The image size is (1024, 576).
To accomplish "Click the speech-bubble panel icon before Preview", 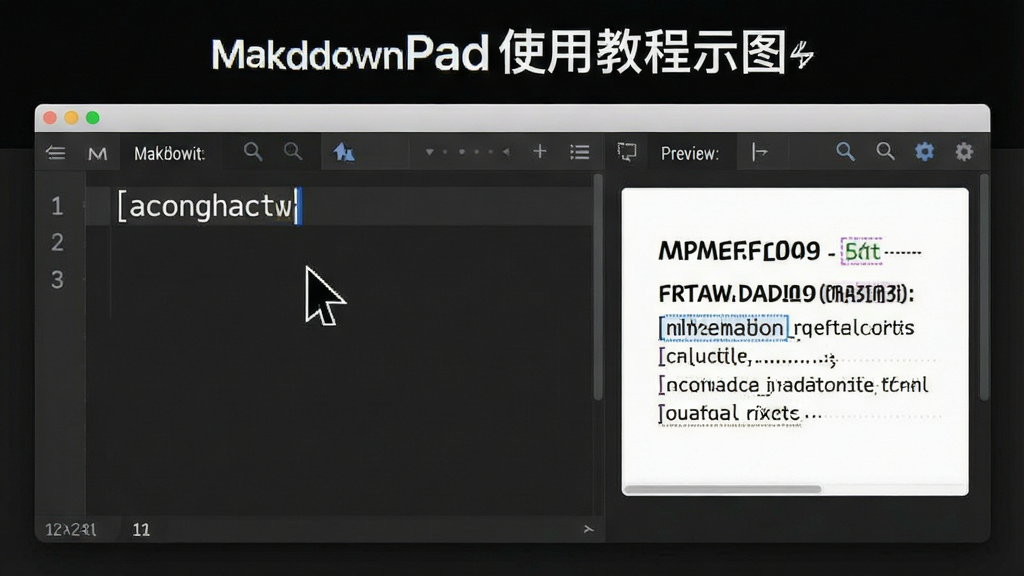I will pyautogui.click(x=626, y=152).
